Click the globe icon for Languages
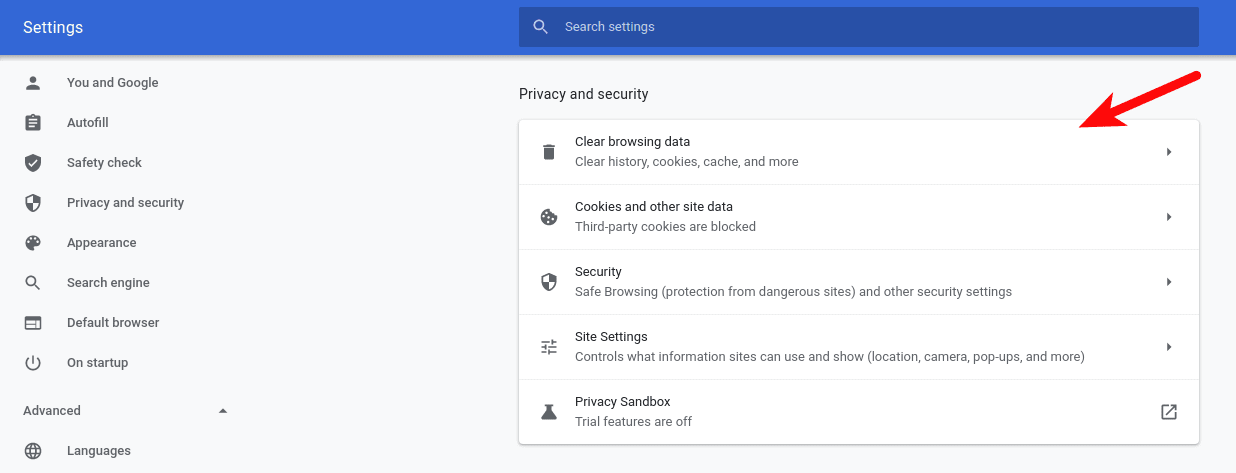Screen dimensions: 1236x473 33,451
